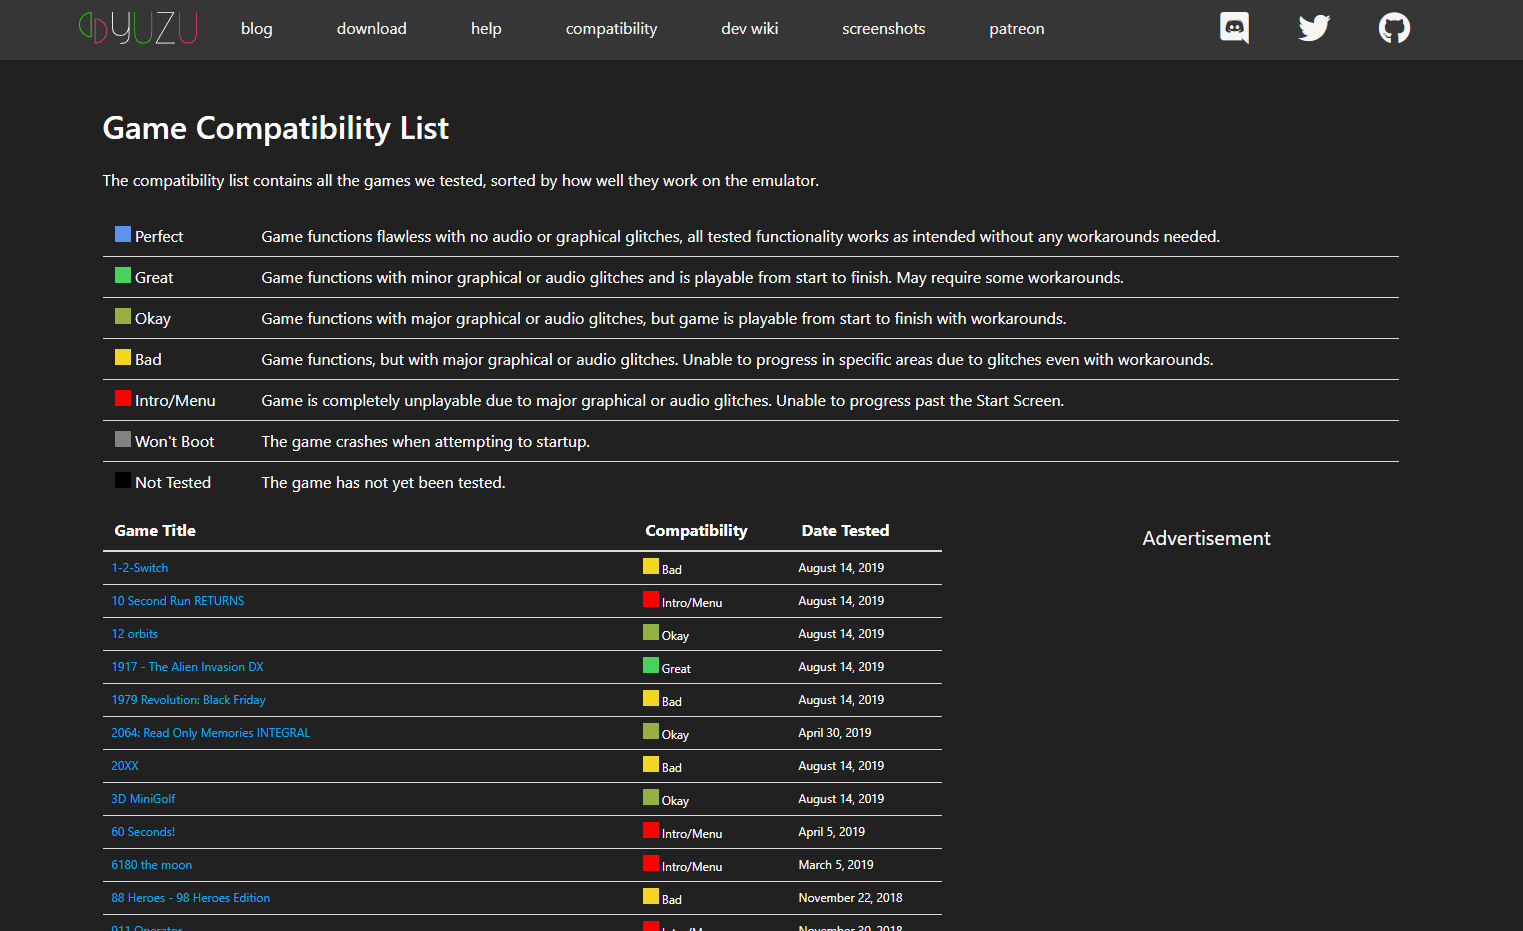The image size is (1523, 931).
Task: Click the red Intro/Menu legend swatch
Action: click(x=123, y=398)
